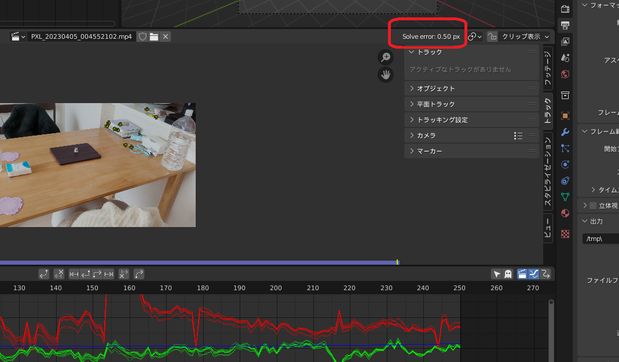Open the Modifier properties wrench icon
Image resolution: width=619 pixels, height=362 pixels.
tap(565, 132)
